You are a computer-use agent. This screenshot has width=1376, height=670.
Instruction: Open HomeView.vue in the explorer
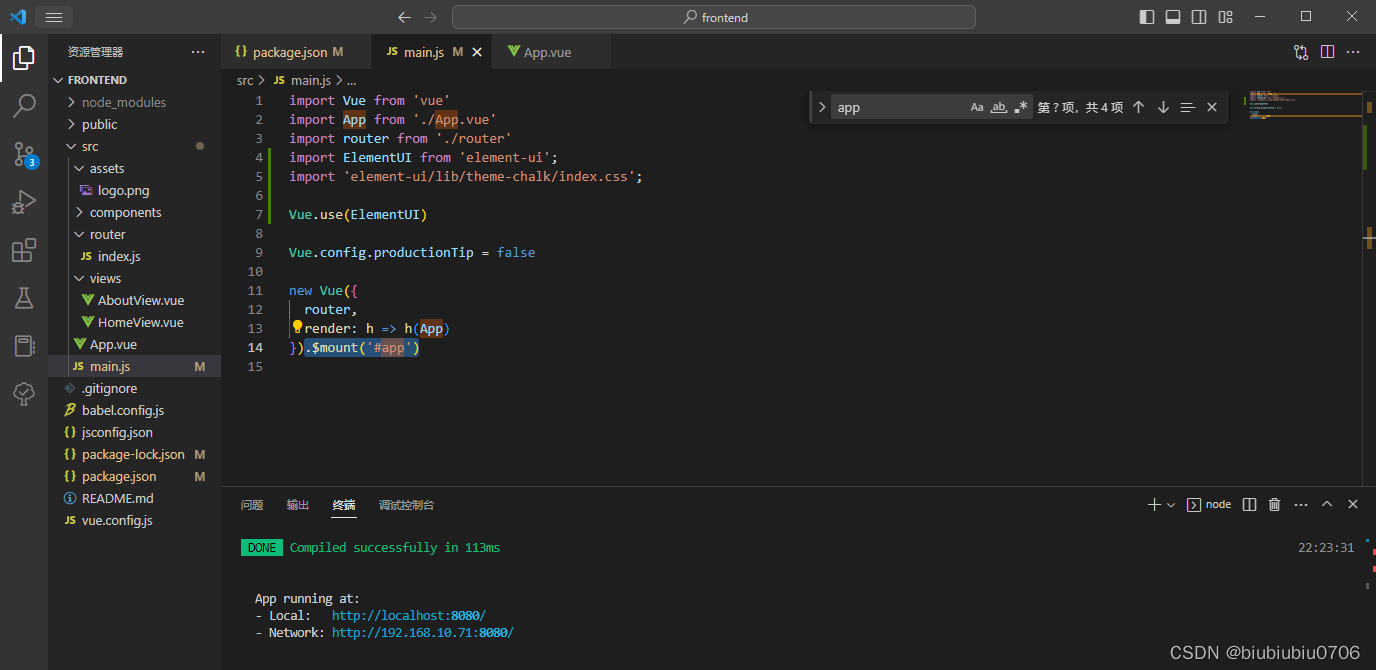pyautogui.click(x=140, y=323)
